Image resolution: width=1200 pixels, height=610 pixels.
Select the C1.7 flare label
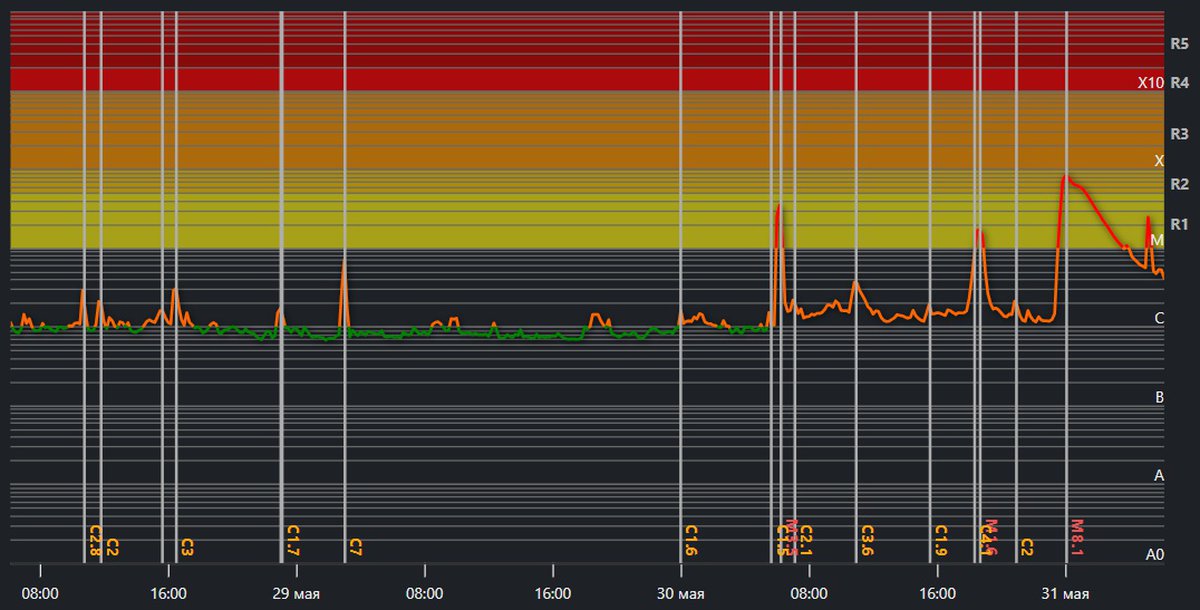(x=292, y=540)
